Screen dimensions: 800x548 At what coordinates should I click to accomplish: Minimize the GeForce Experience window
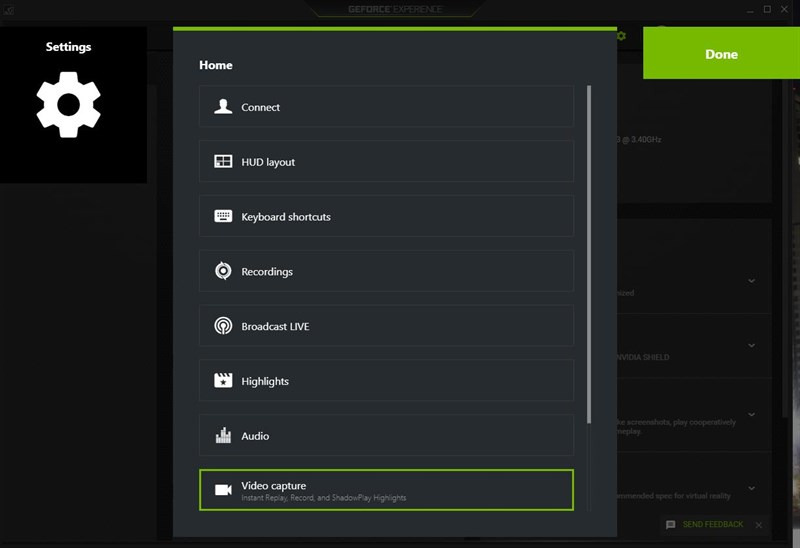coord(749,10)
